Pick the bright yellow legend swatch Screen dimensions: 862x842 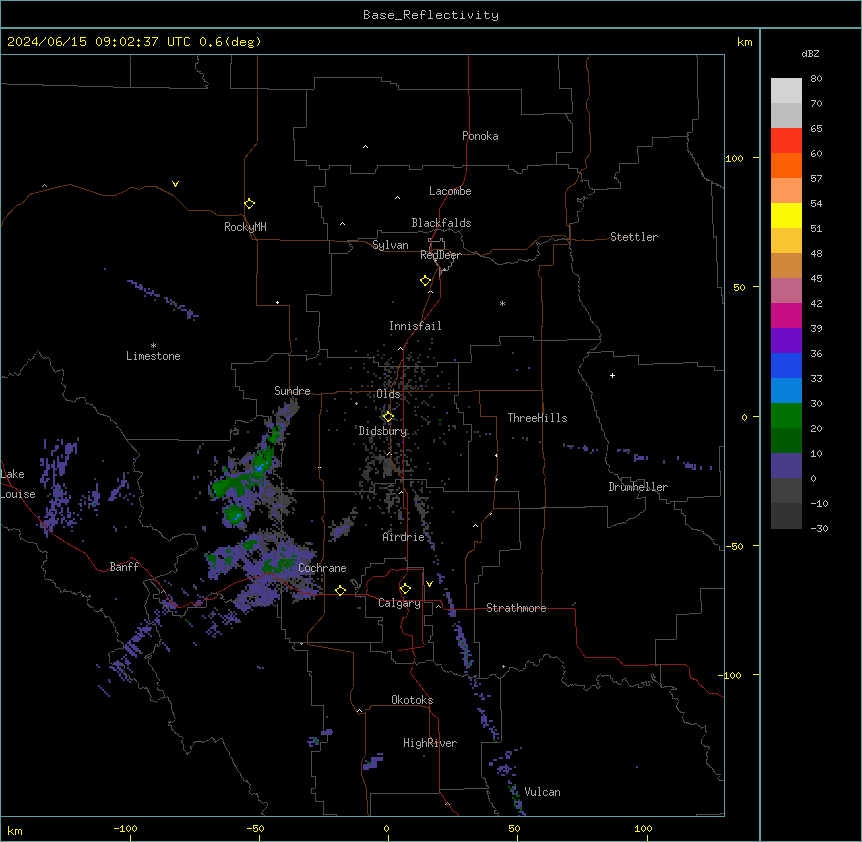(x=786, y=215)
